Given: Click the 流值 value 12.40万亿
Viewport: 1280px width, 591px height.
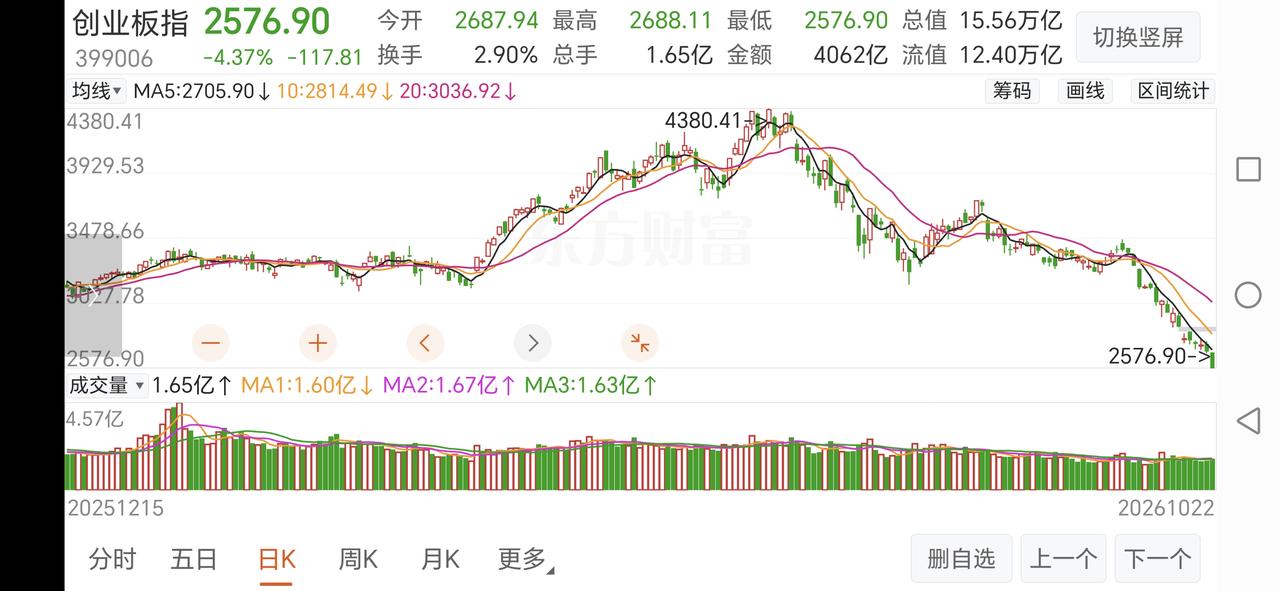Looking at the screenshot, I should (x=1009, y=55).
